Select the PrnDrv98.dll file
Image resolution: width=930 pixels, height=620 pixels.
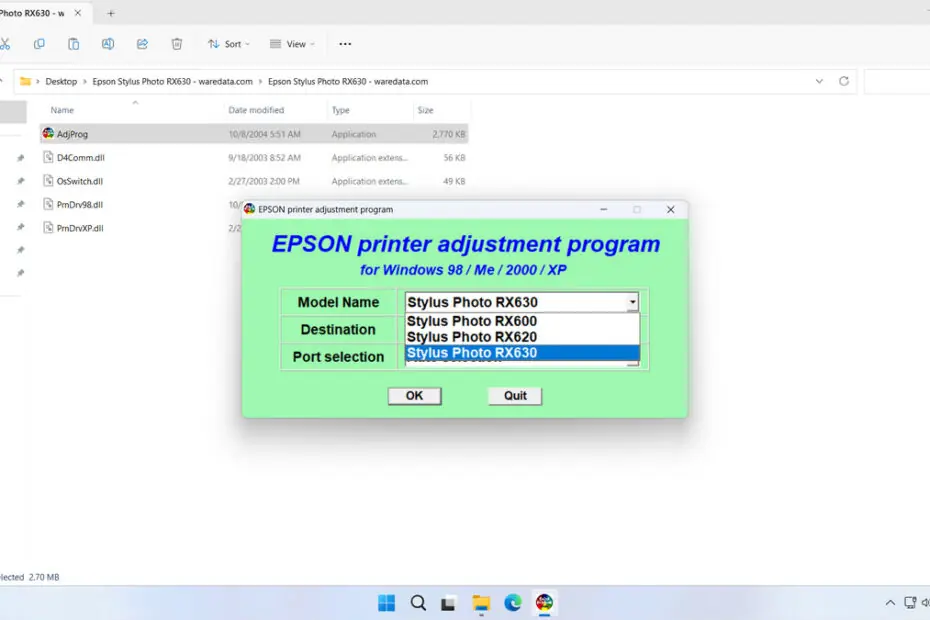81,205
